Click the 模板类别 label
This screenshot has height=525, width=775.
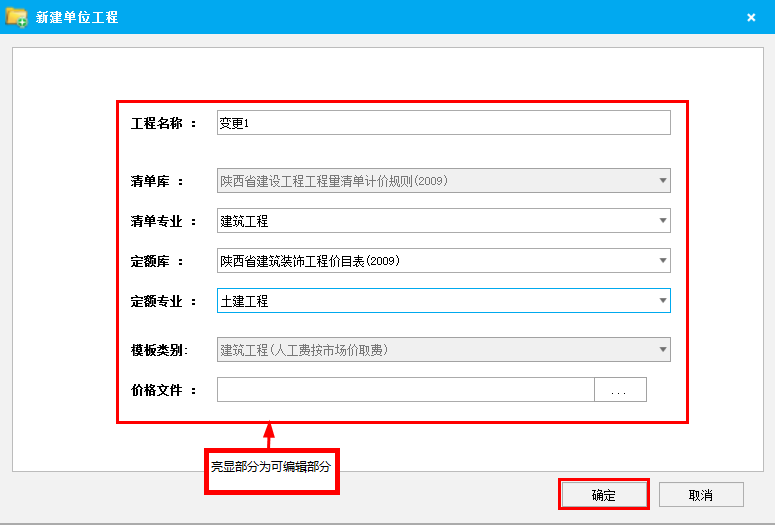[159, 349]
